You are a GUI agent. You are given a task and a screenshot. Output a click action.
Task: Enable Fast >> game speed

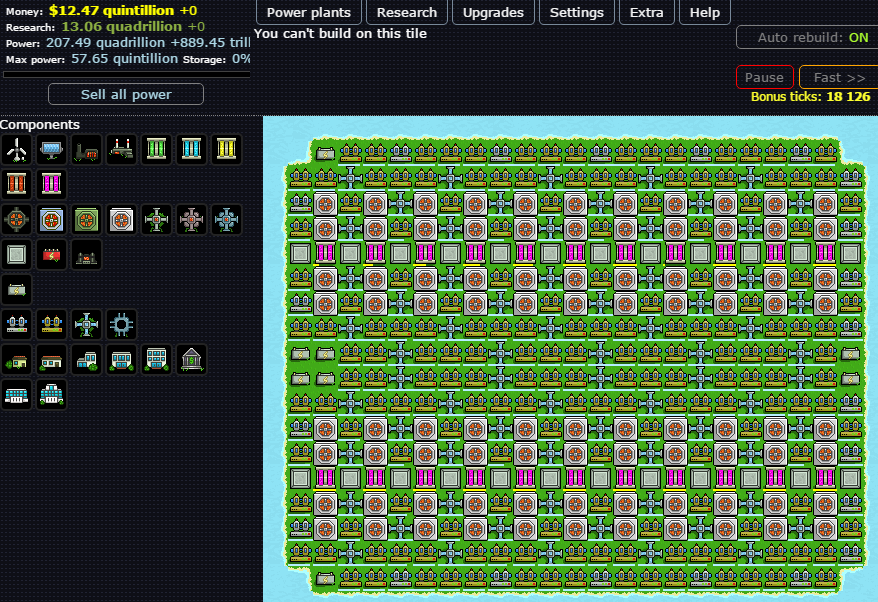point(839,77)
